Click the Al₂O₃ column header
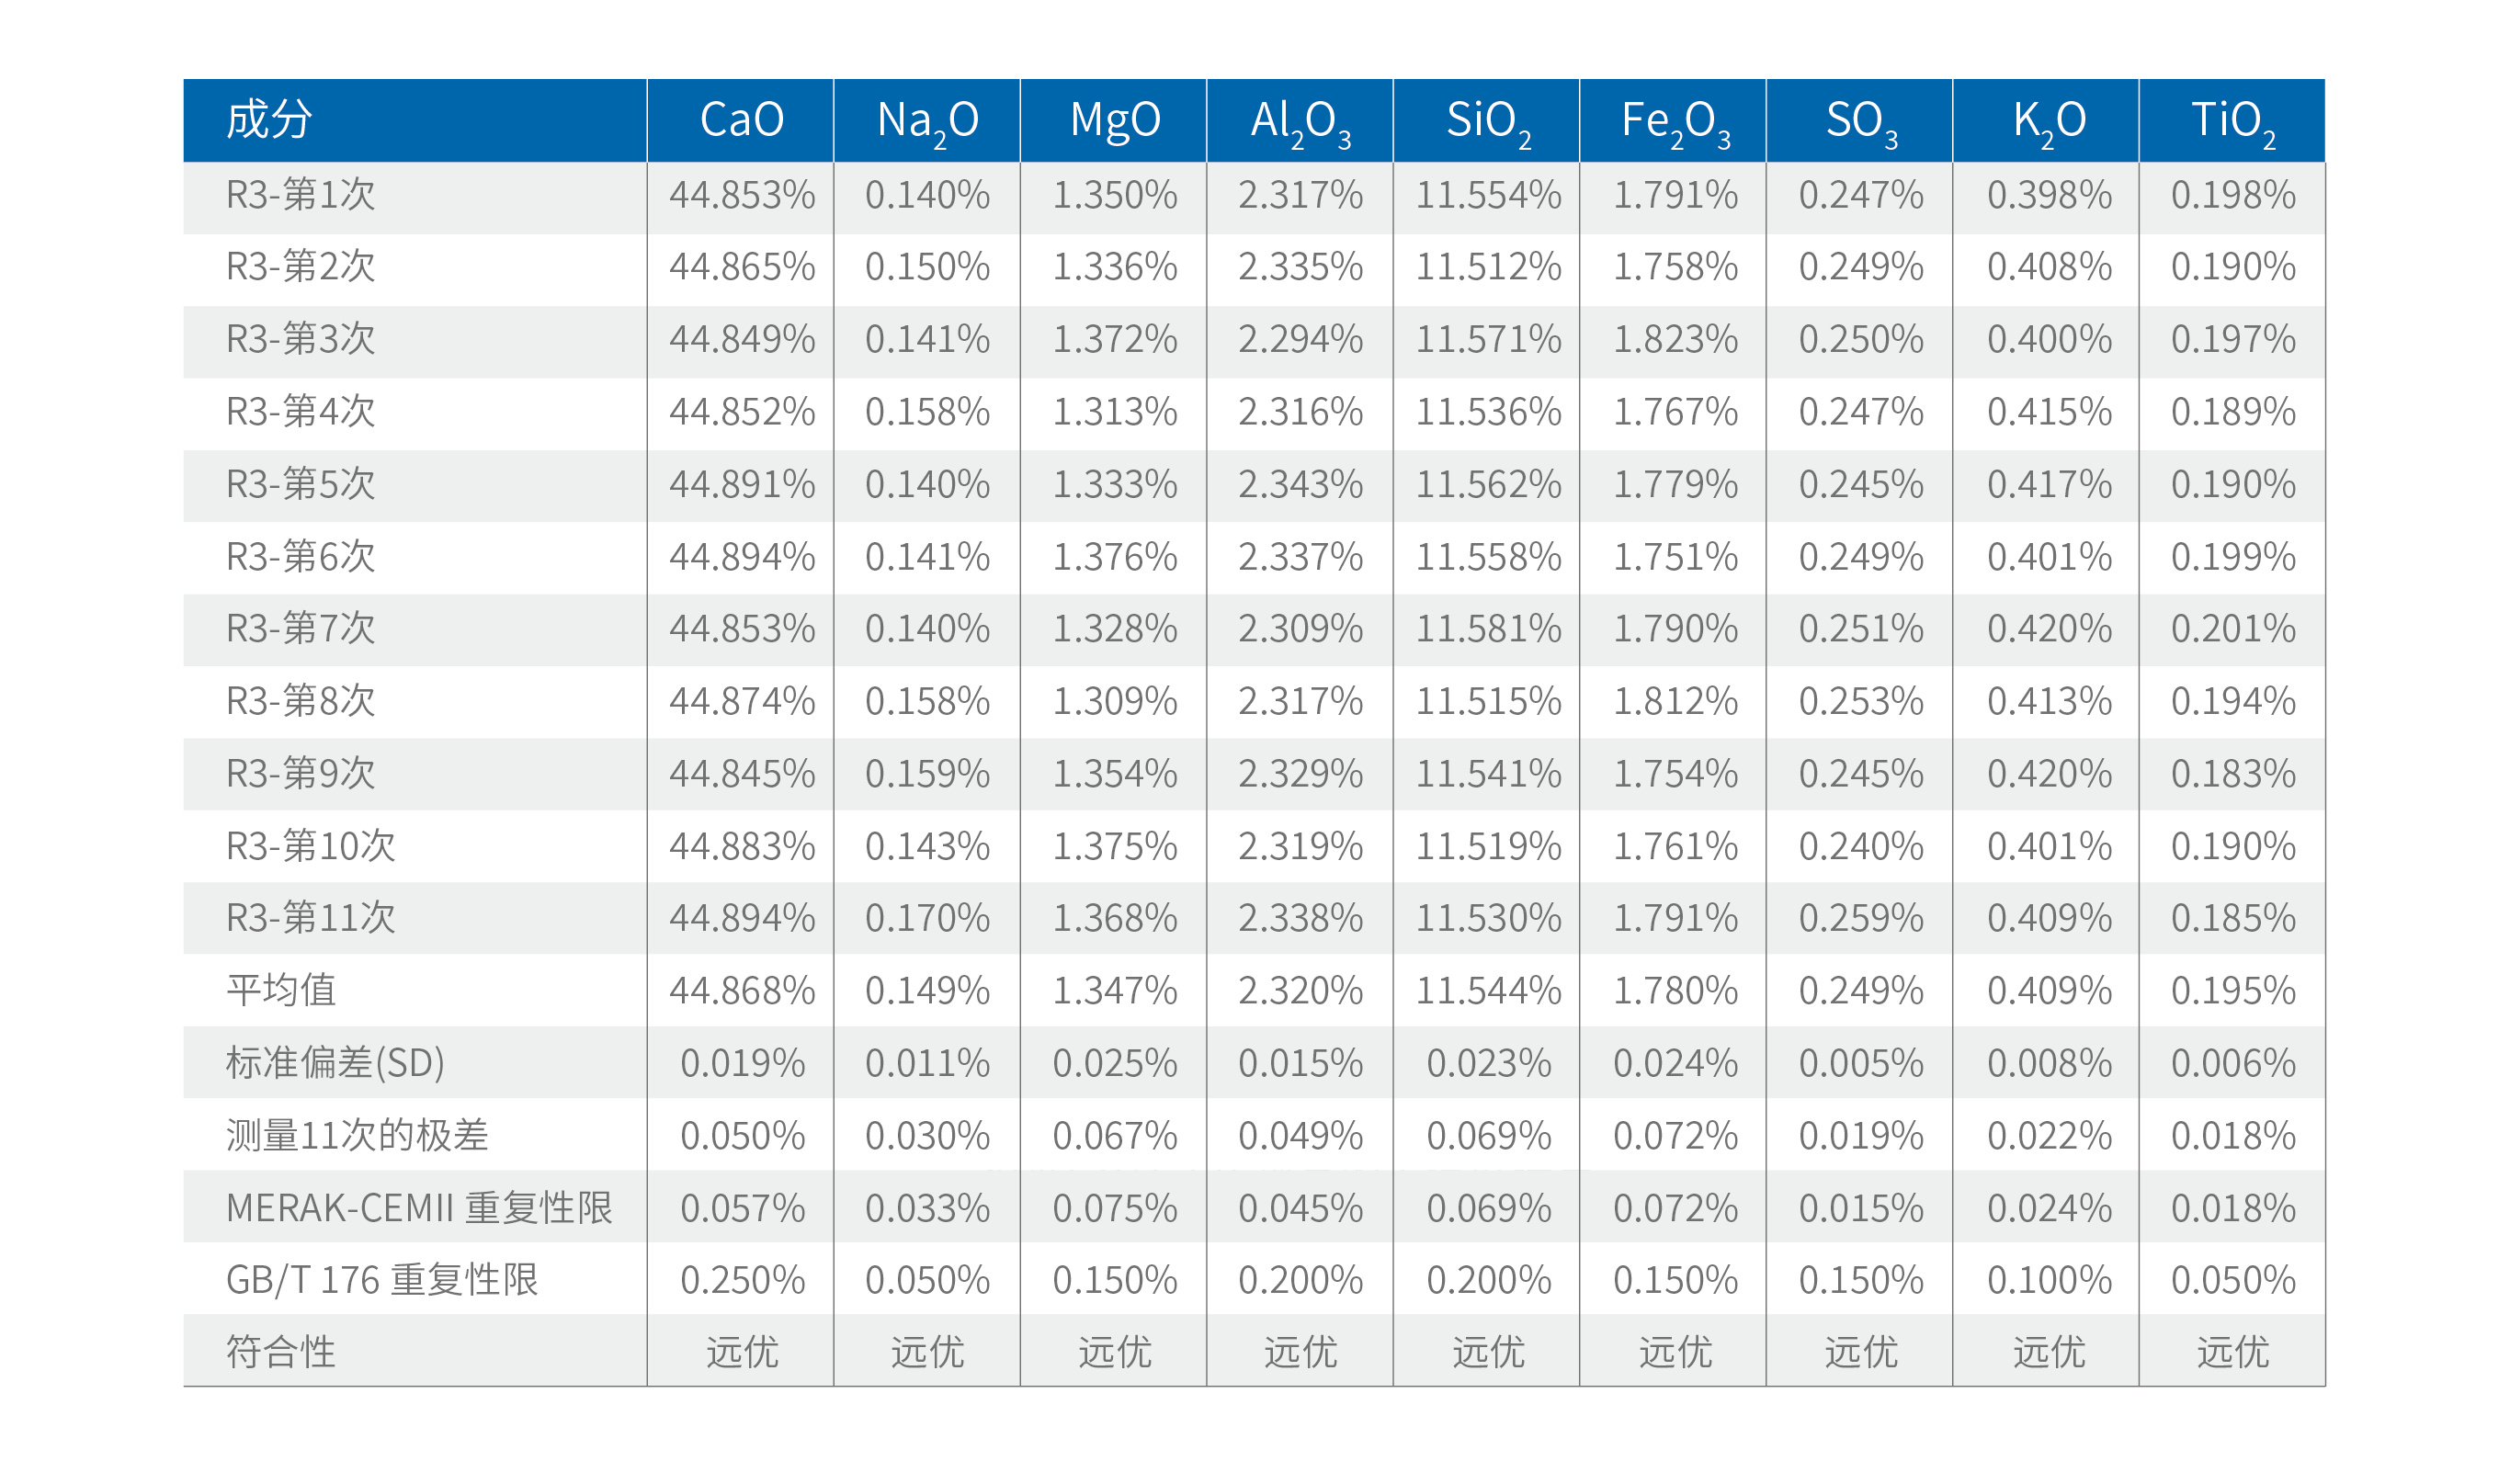2510x1484 pixels. (x=1300, y=120)
